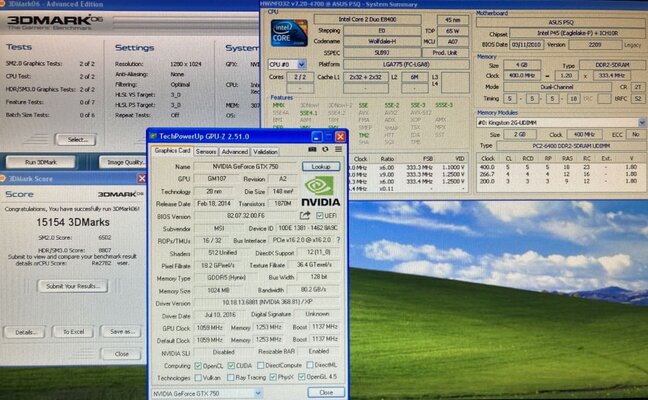Click the GM107 GPU field
Viewport: 648px width, 400px height.
tap(216, 179)
